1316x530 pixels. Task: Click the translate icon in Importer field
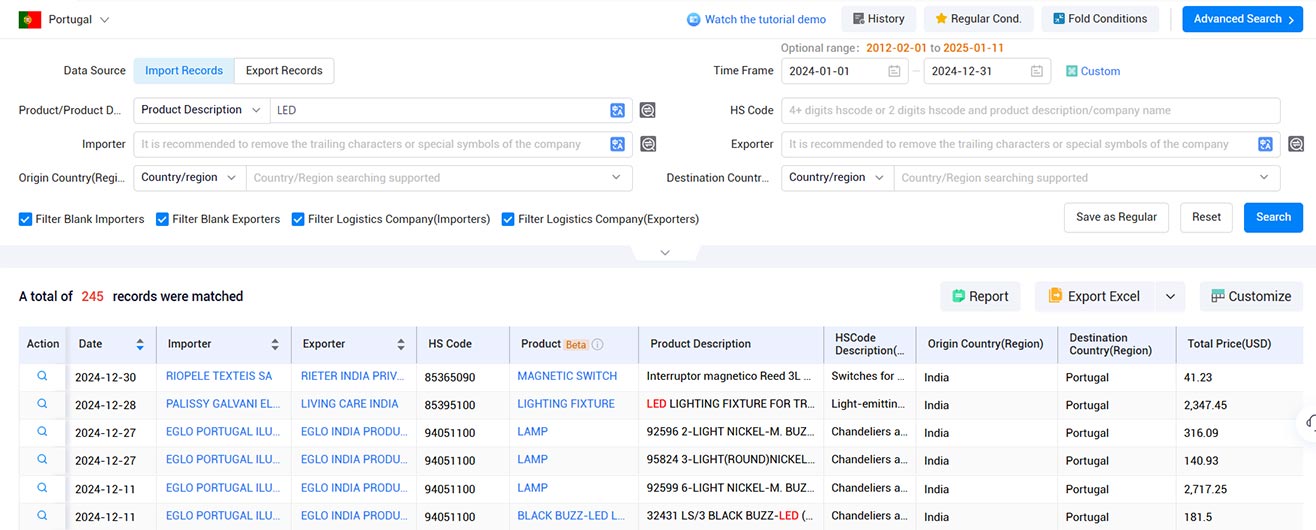point(618,144)
